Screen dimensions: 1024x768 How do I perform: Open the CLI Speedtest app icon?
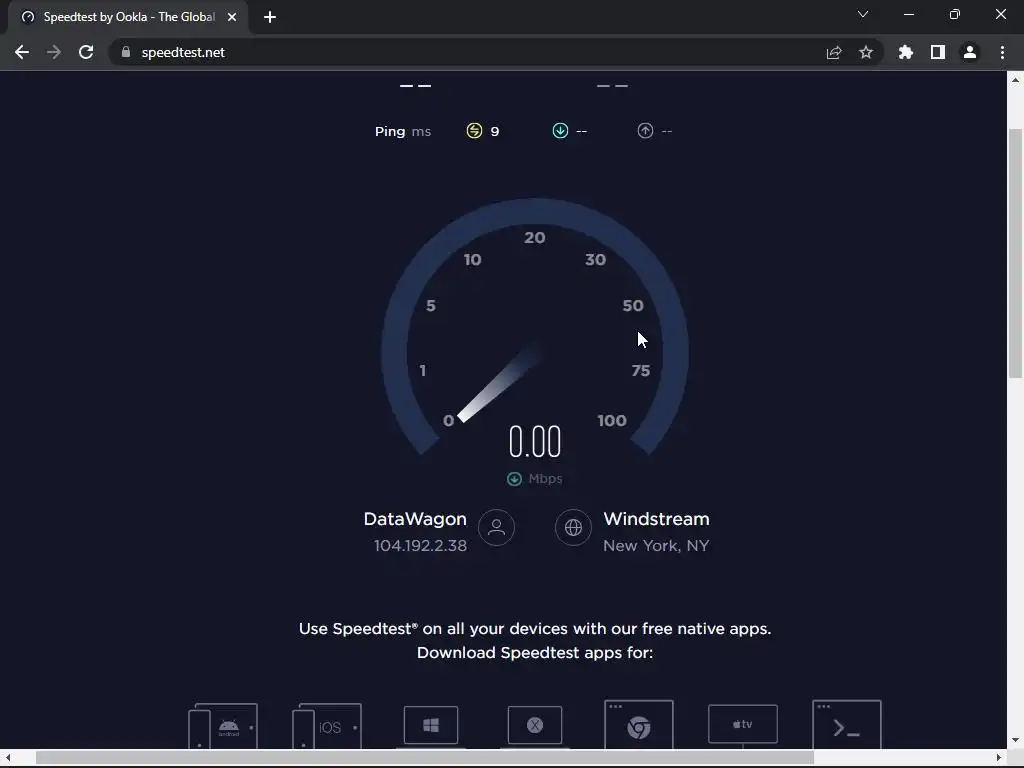846,725
